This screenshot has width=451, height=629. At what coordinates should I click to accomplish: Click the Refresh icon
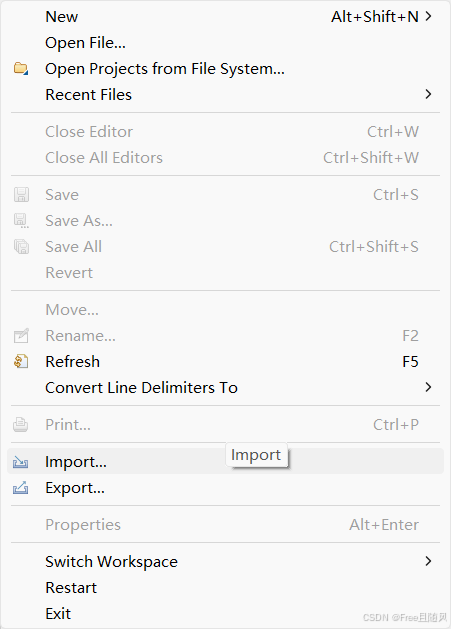click(21, 361)
